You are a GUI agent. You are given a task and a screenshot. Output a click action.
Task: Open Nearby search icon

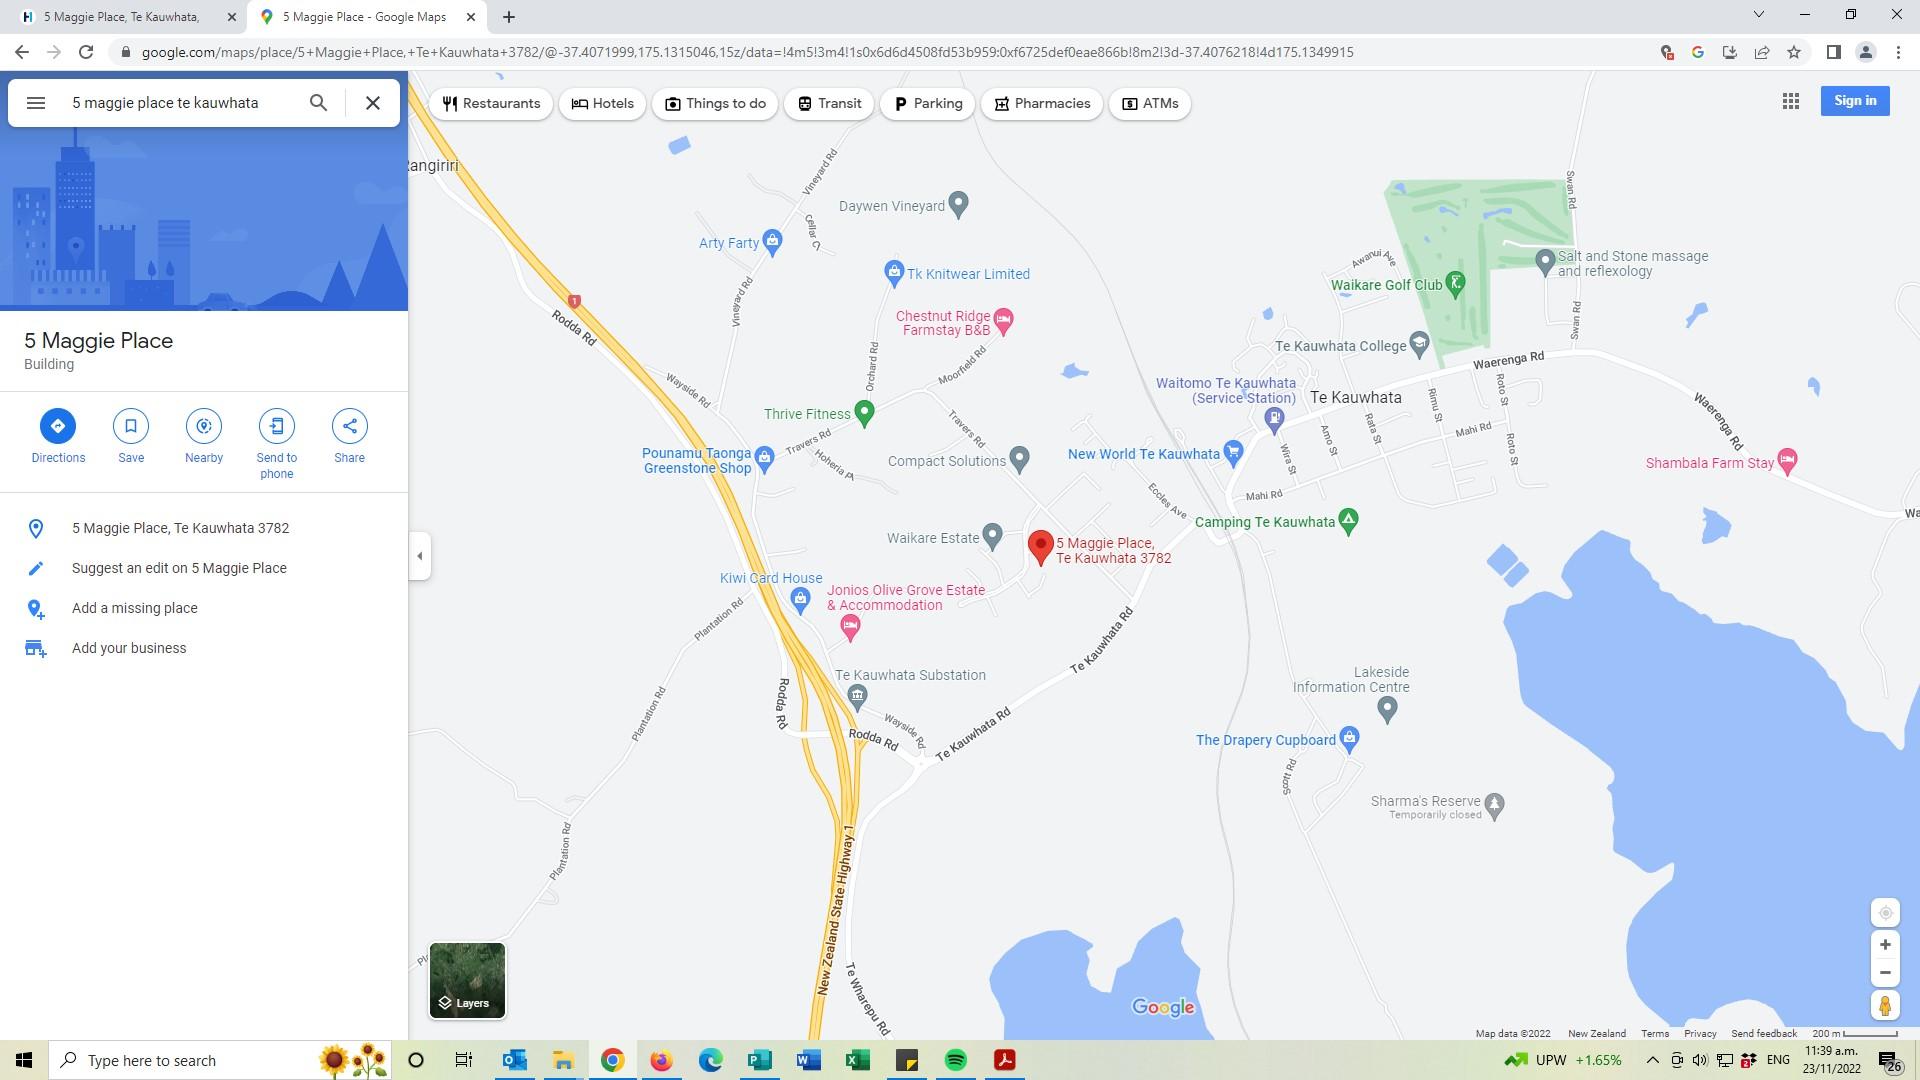[x=204, y=426]
